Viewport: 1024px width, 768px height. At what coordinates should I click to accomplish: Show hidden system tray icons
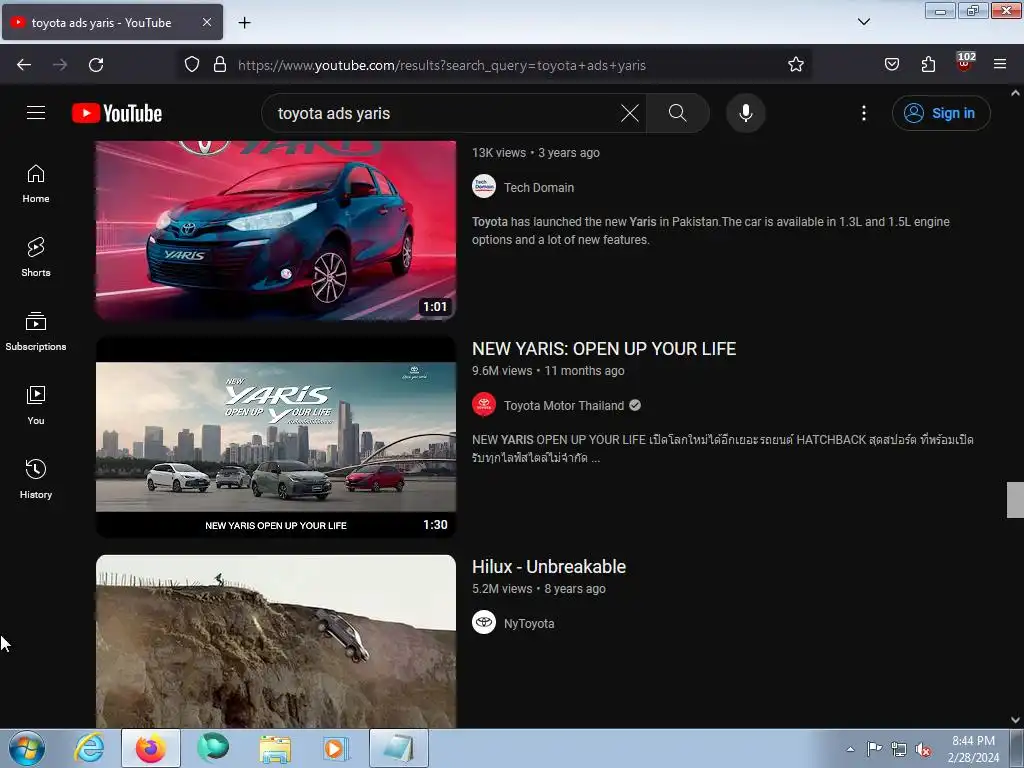coord(850,749)
